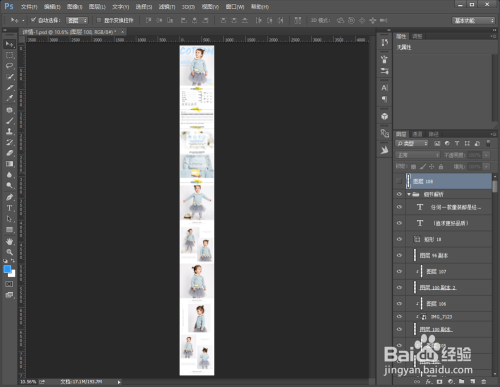The width and height of the screenshot is (500, 387).
Task: Toggle the 自动选择 checkbox
Action: tap(33, 20)
